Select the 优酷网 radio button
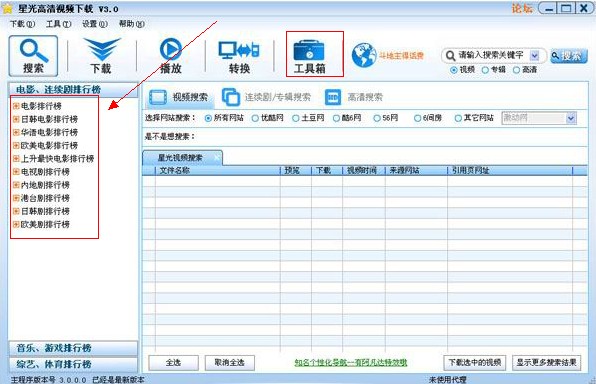596x384 pixels. click(255, 118)
